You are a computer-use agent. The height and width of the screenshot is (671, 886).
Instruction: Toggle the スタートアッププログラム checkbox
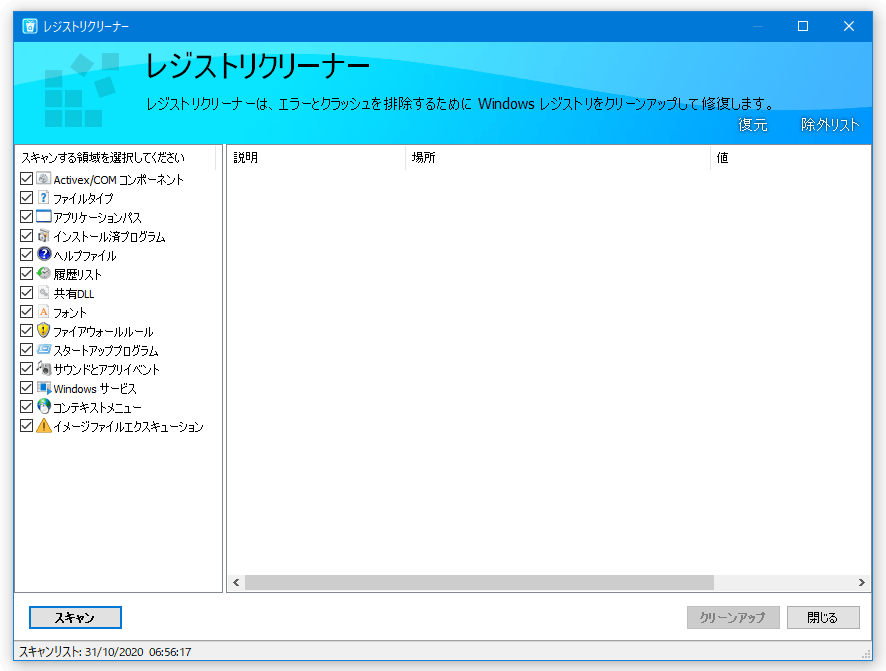[26, 350]
